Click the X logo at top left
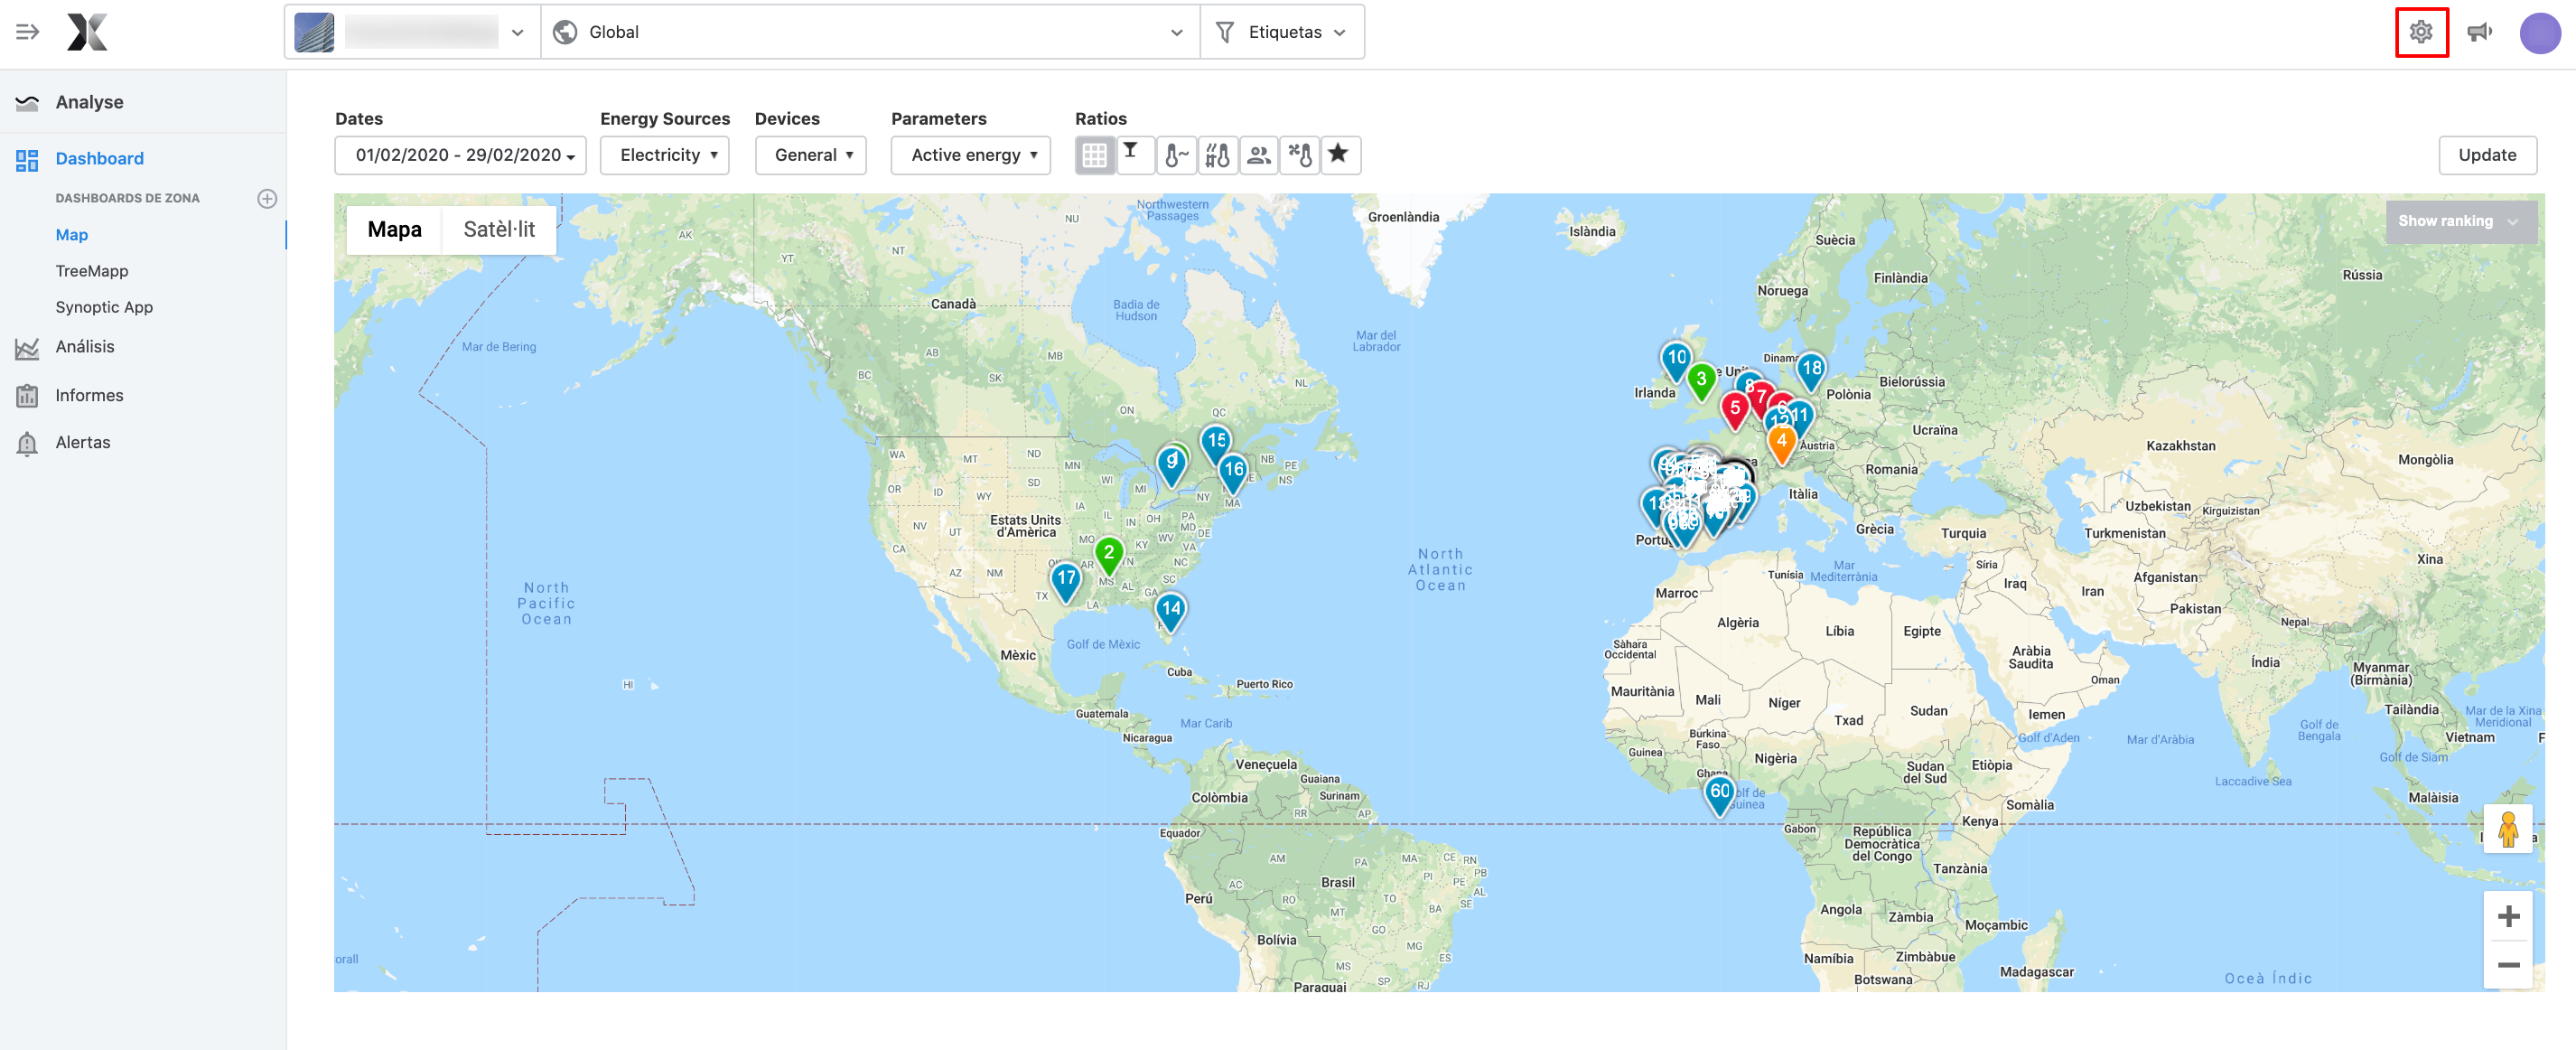 (x=87, y=32)
